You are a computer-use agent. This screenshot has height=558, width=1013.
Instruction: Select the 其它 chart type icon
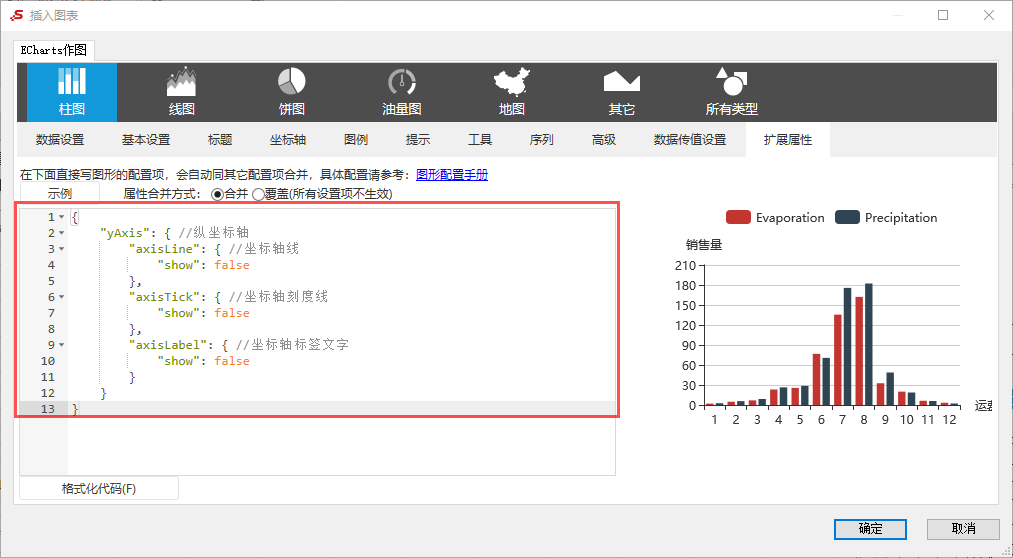pyautogui.click(x=621, y=92)
